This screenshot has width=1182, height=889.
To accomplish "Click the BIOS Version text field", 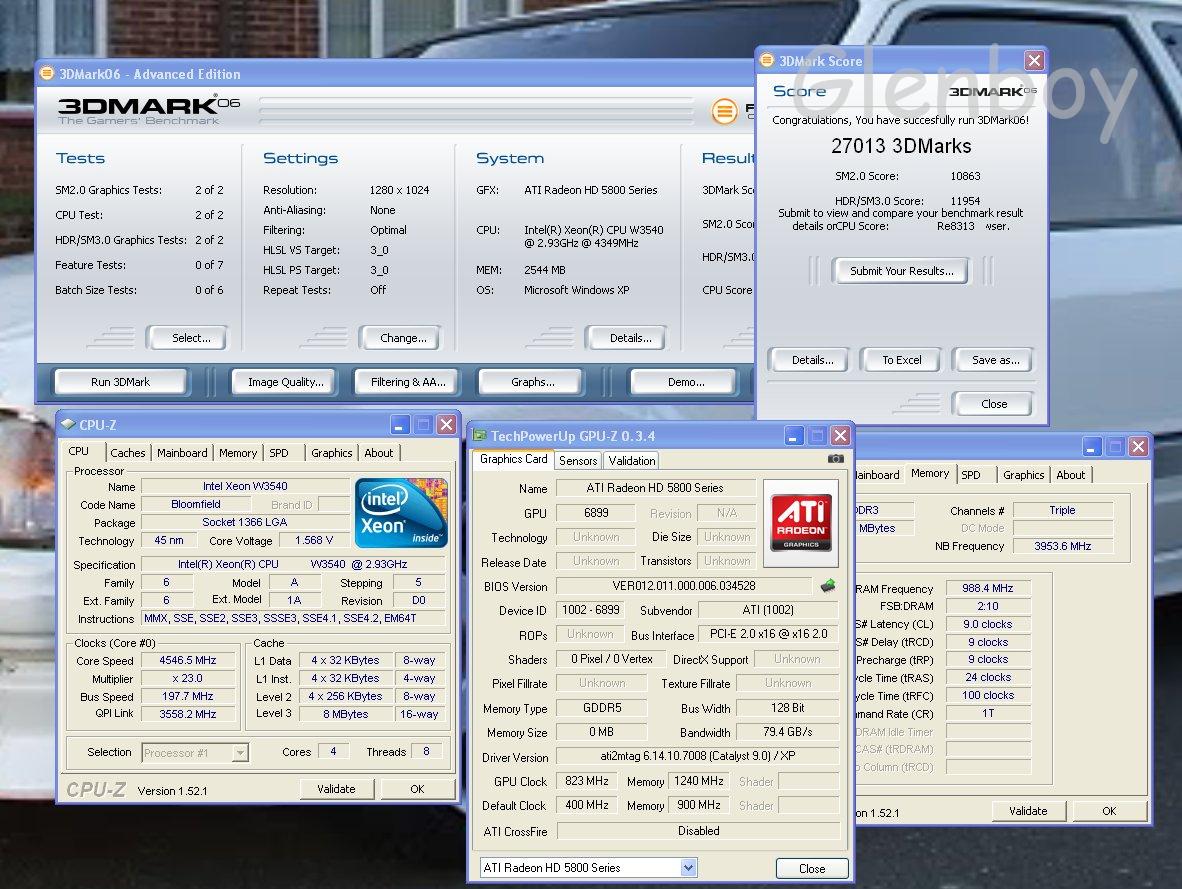I will (684, 586).
